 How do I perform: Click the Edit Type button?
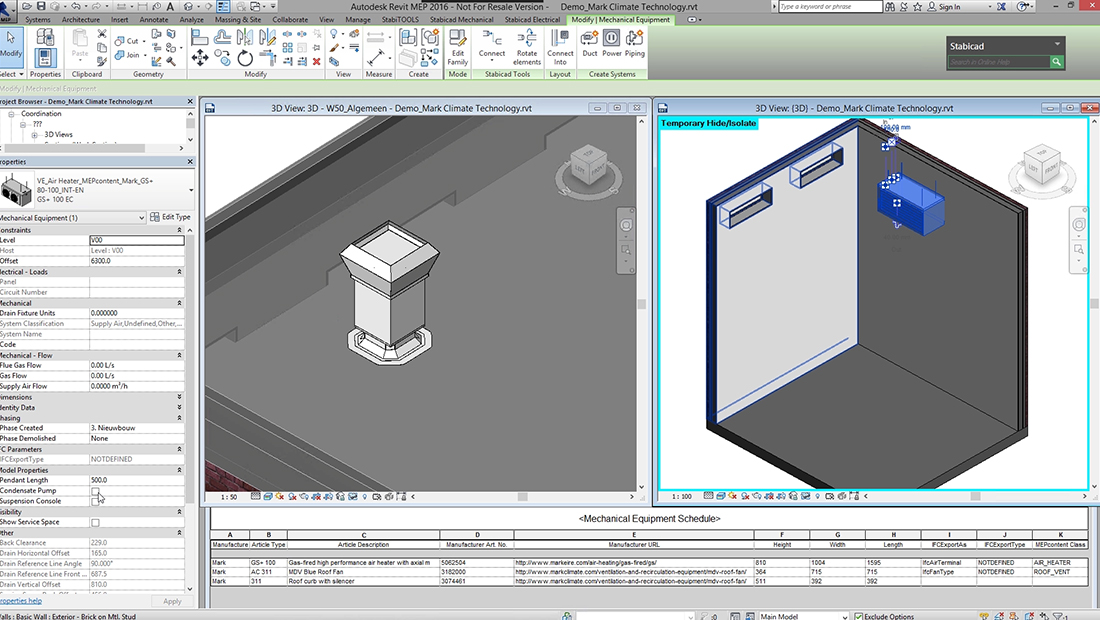pos(169,218)
